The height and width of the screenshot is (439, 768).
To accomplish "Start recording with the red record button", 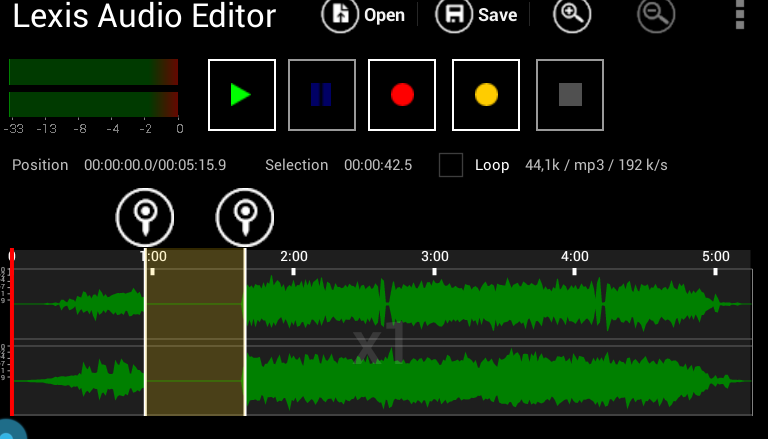I will click(402, 95).
